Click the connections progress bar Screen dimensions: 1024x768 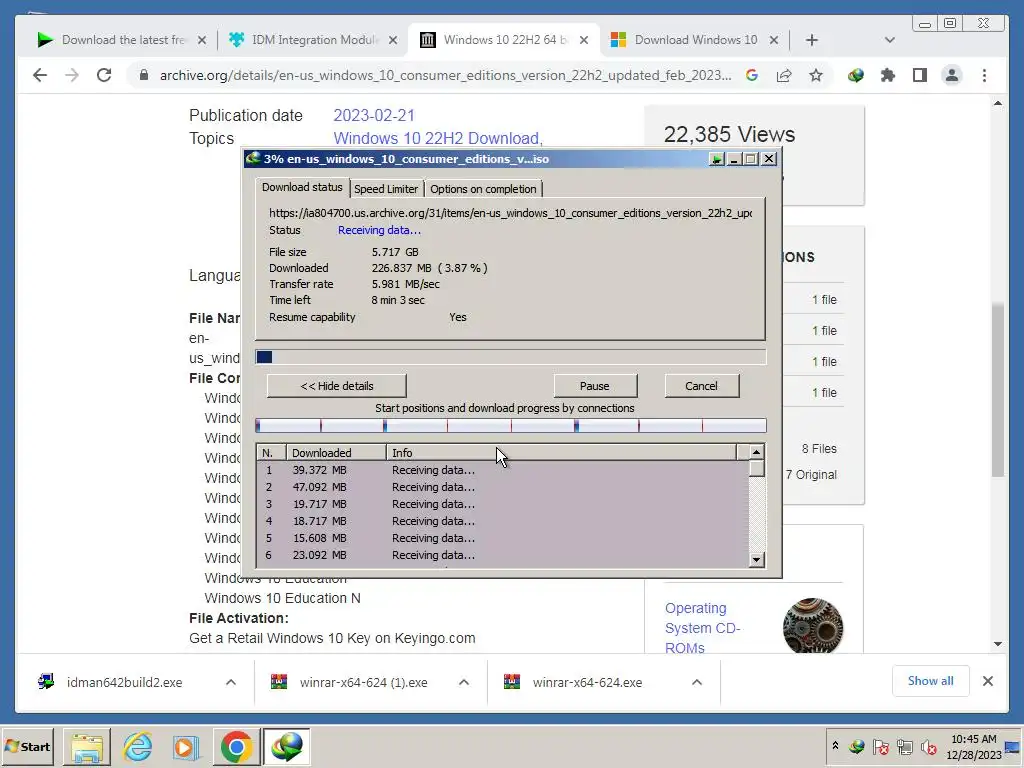tap(511, 426)
